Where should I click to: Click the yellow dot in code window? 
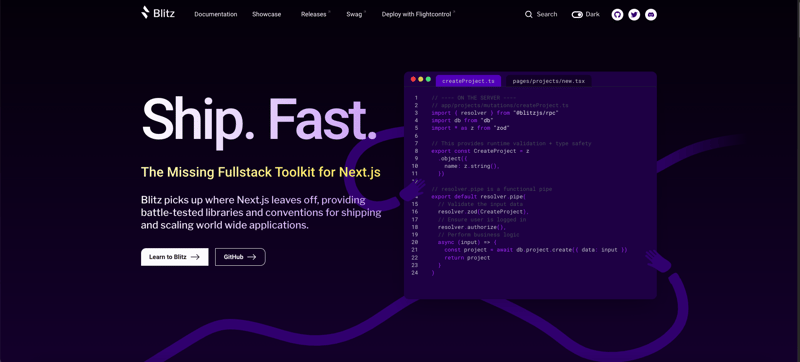tap(421, 79)
